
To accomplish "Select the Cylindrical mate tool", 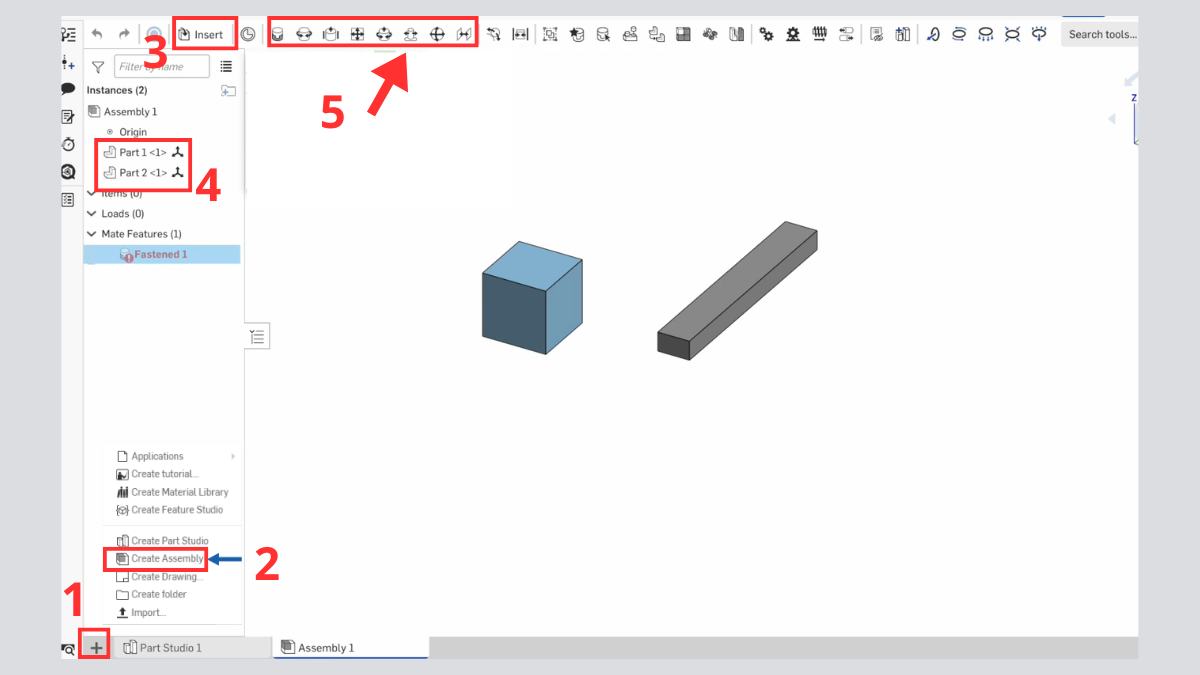I will (384, 34).
